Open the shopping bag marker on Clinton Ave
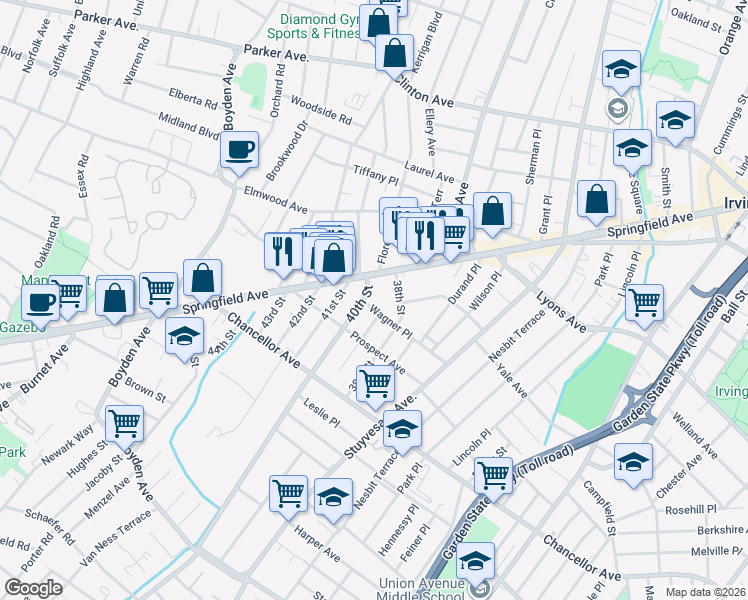Image resolution: width=748 pixels, height=600 pixels. (x=395, y=51)
